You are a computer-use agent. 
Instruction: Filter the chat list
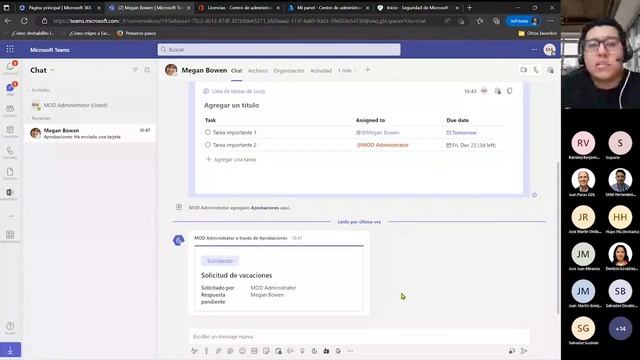pos(135,70)
